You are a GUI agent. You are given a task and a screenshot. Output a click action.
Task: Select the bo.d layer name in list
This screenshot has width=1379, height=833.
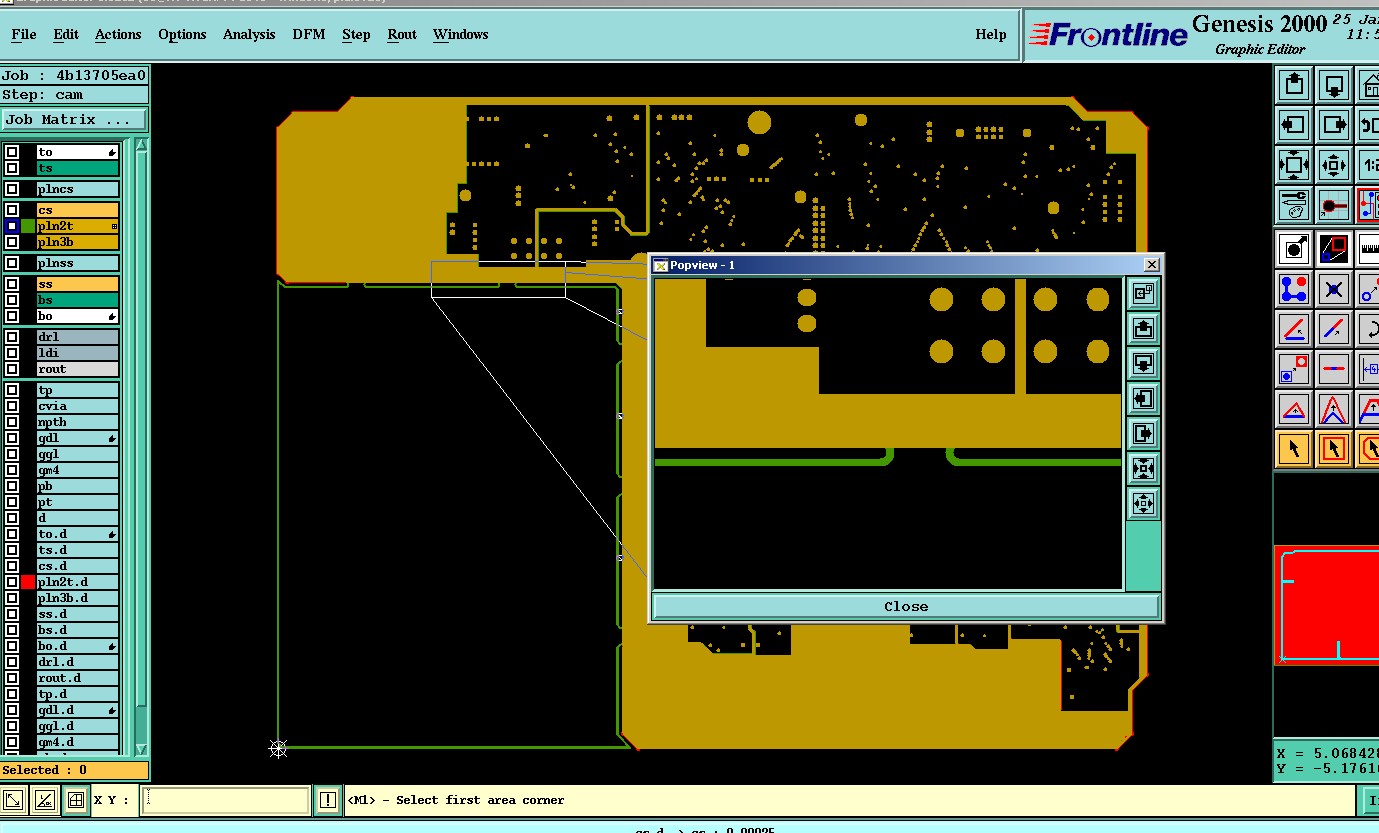pos(78,646)
